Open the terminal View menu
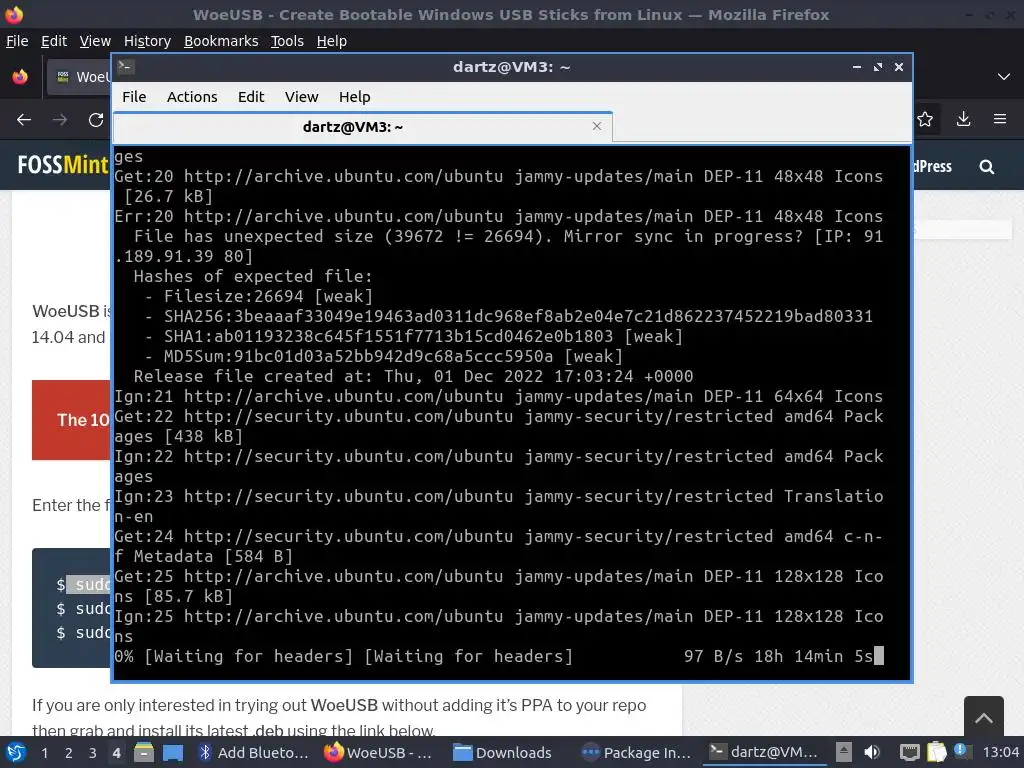This screenshot has height=768, width=1024. coord(301,97)
